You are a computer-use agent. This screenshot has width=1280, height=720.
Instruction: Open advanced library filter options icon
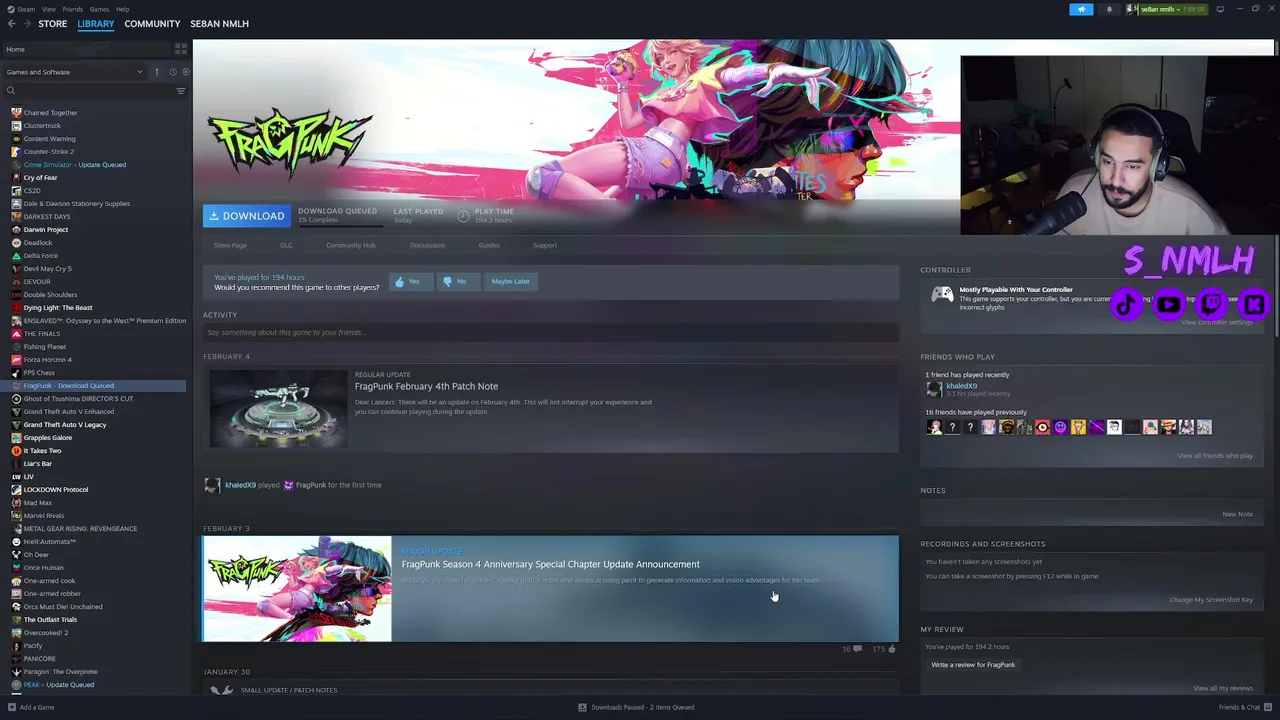pyautogui.click(x=181, y=91)
